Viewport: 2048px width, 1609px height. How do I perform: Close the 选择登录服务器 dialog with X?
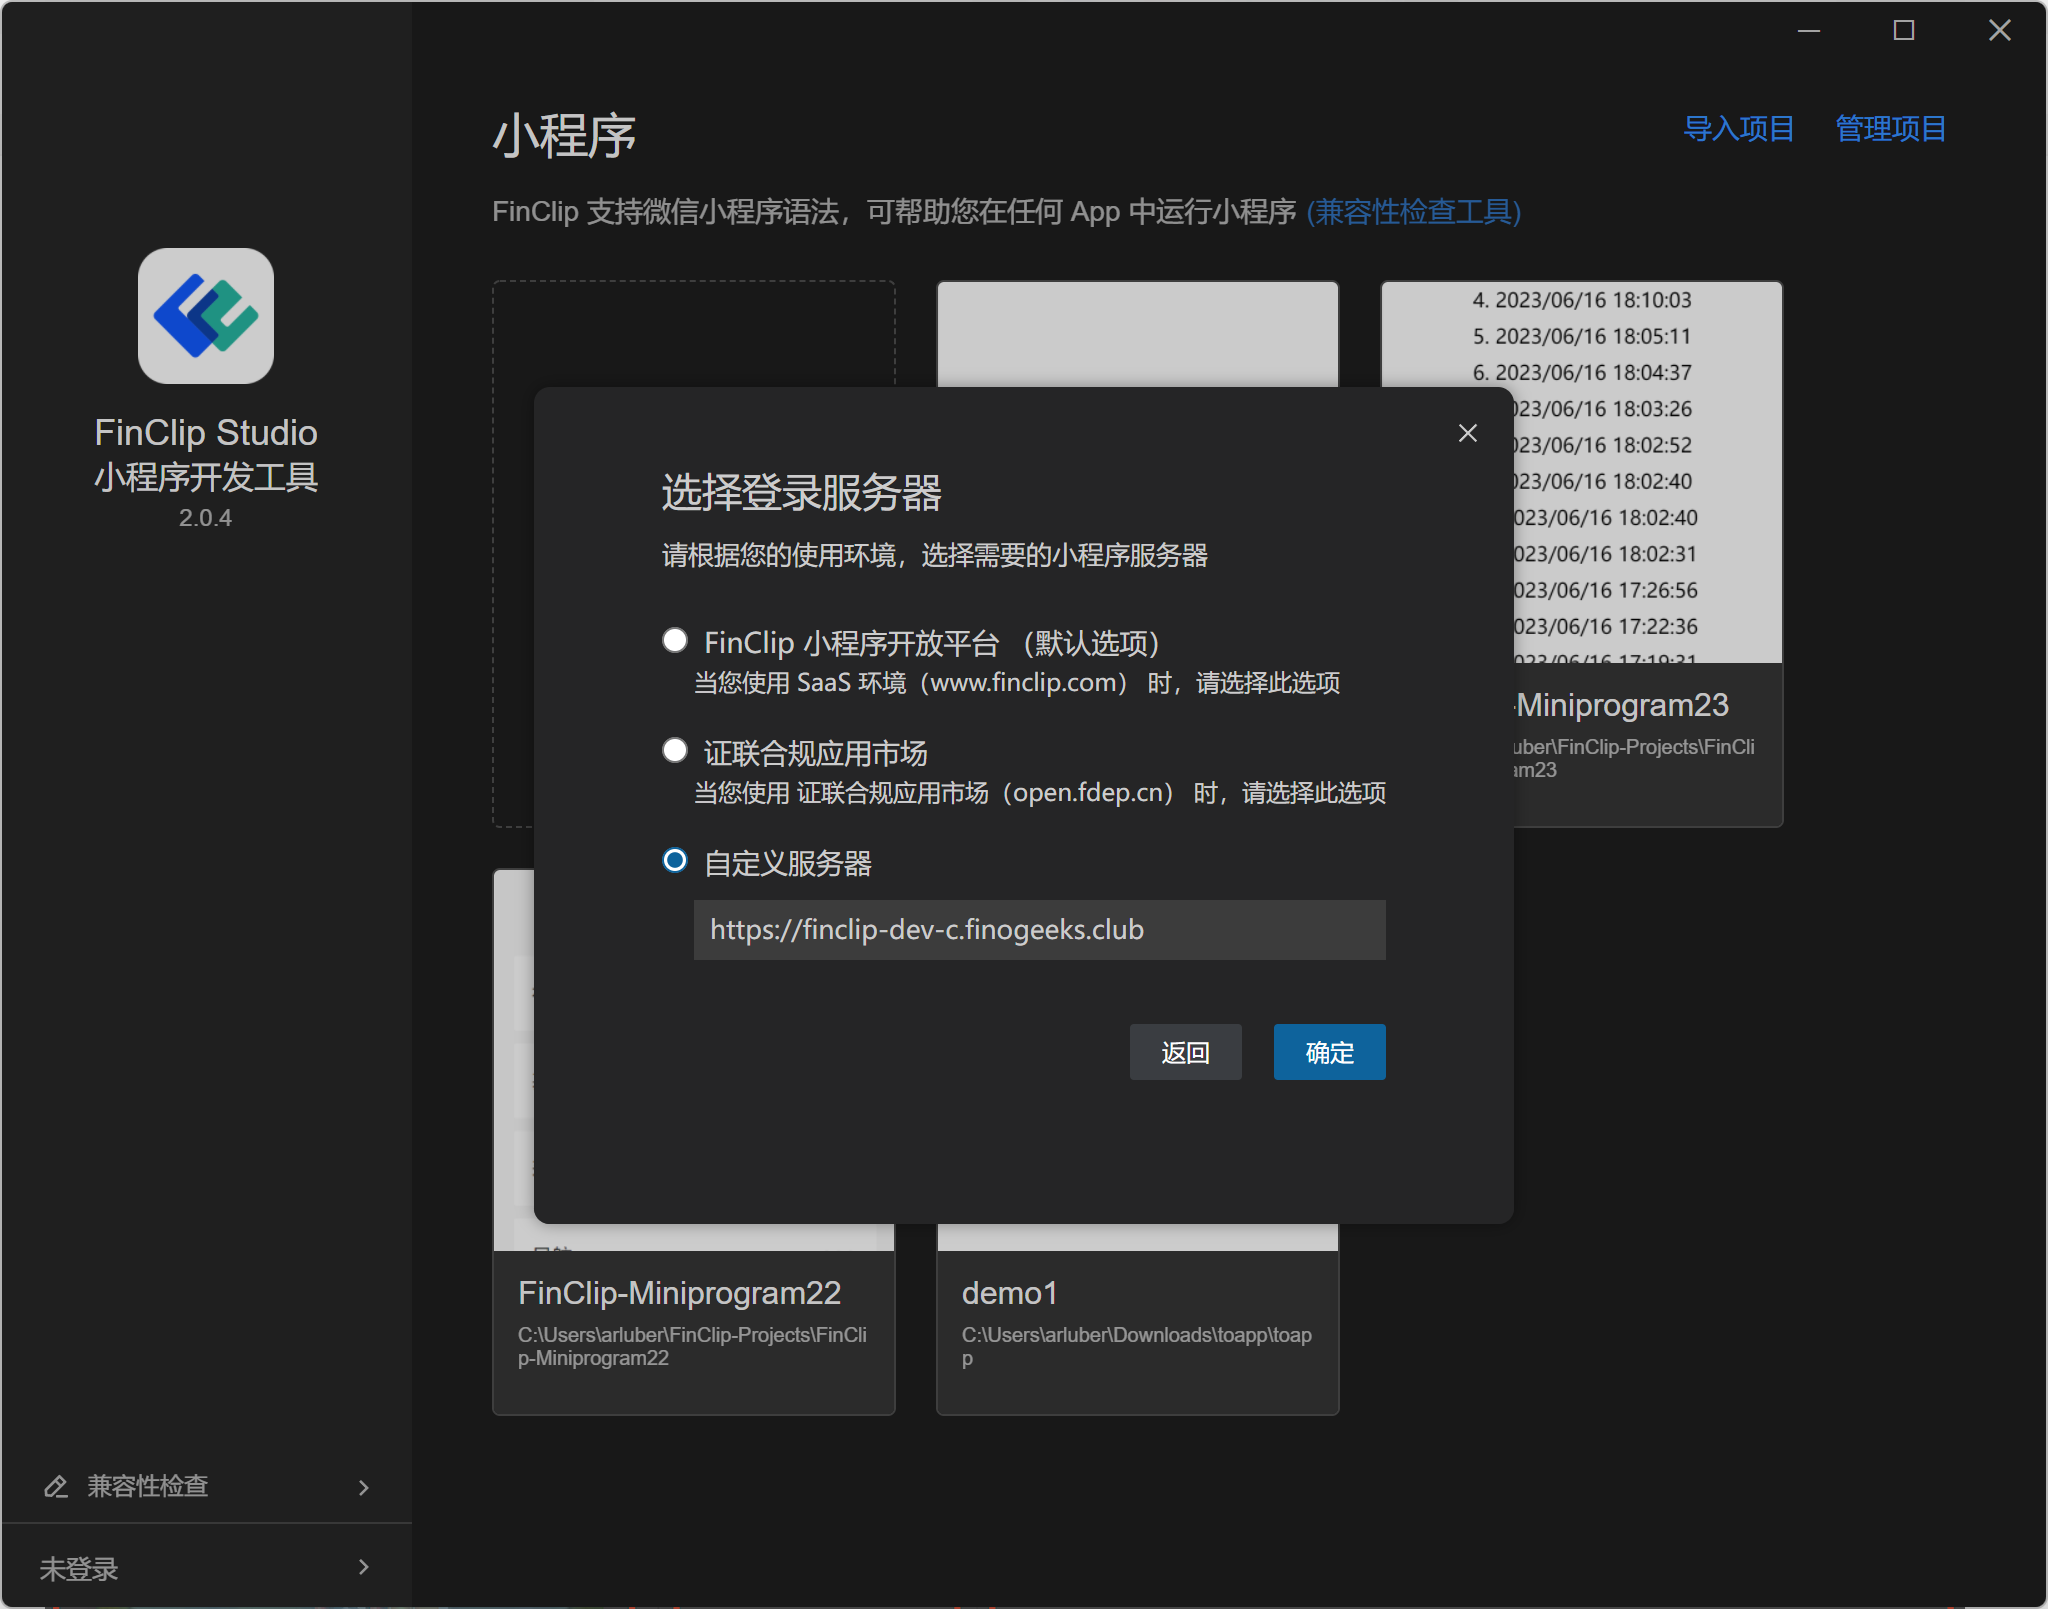1467,433
